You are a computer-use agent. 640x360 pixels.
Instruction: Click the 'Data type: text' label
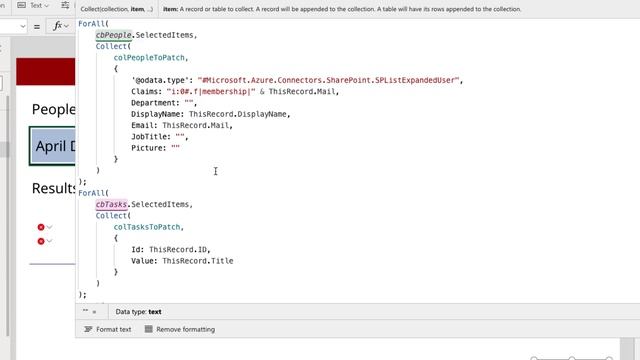[x=138, y=312]
